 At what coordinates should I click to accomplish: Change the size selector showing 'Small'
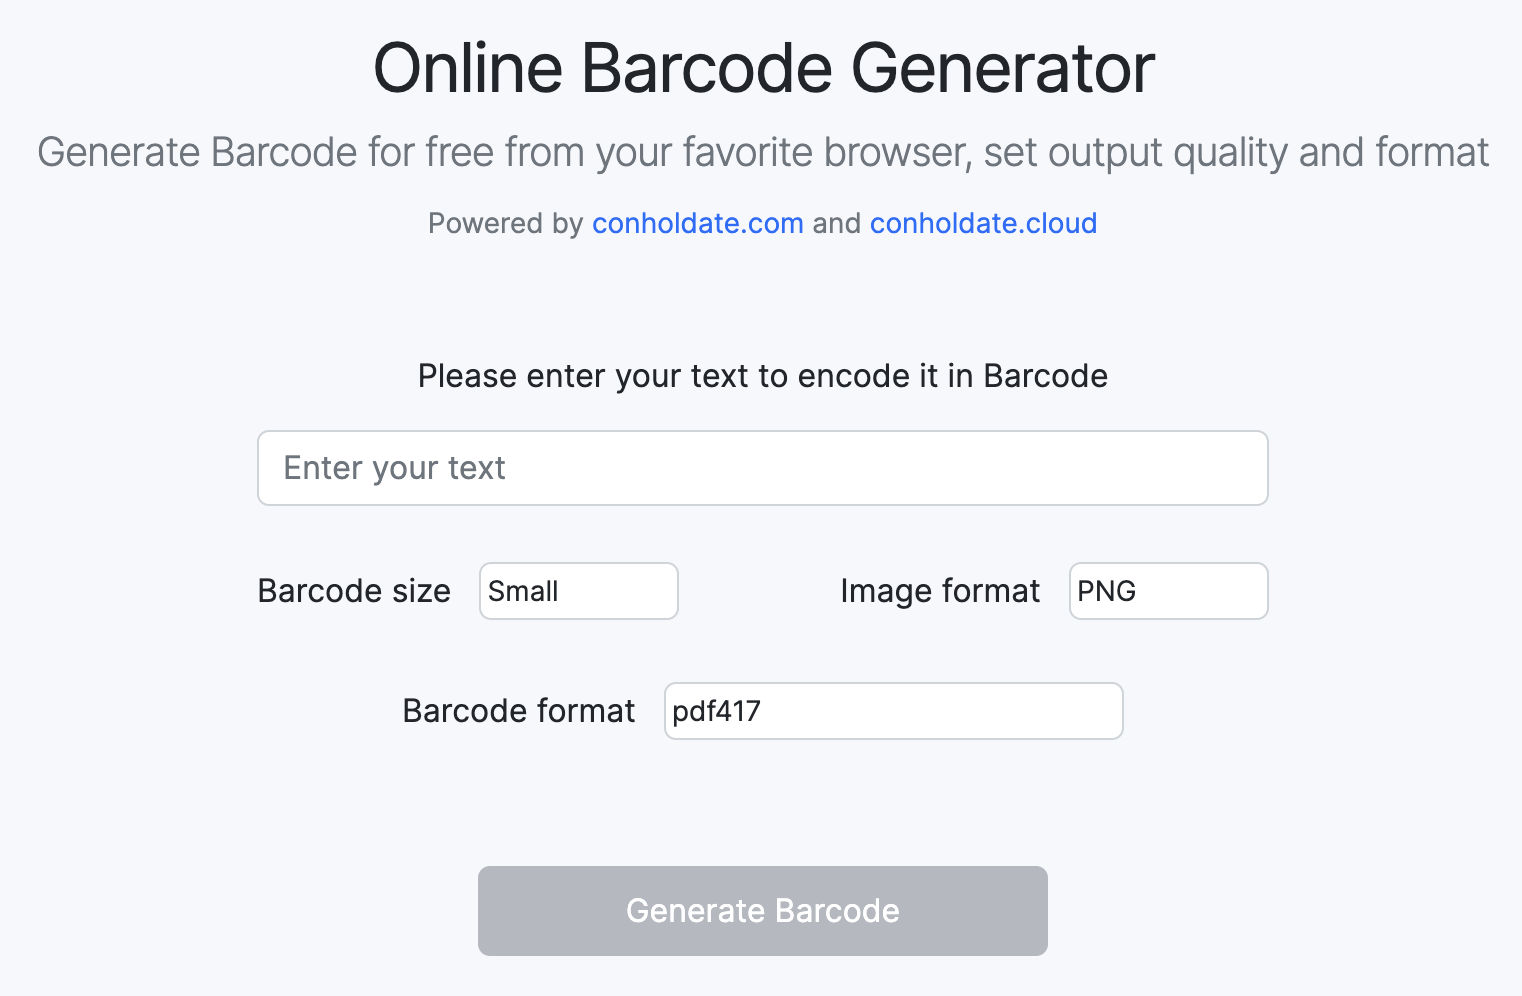(x=578, y=591)
